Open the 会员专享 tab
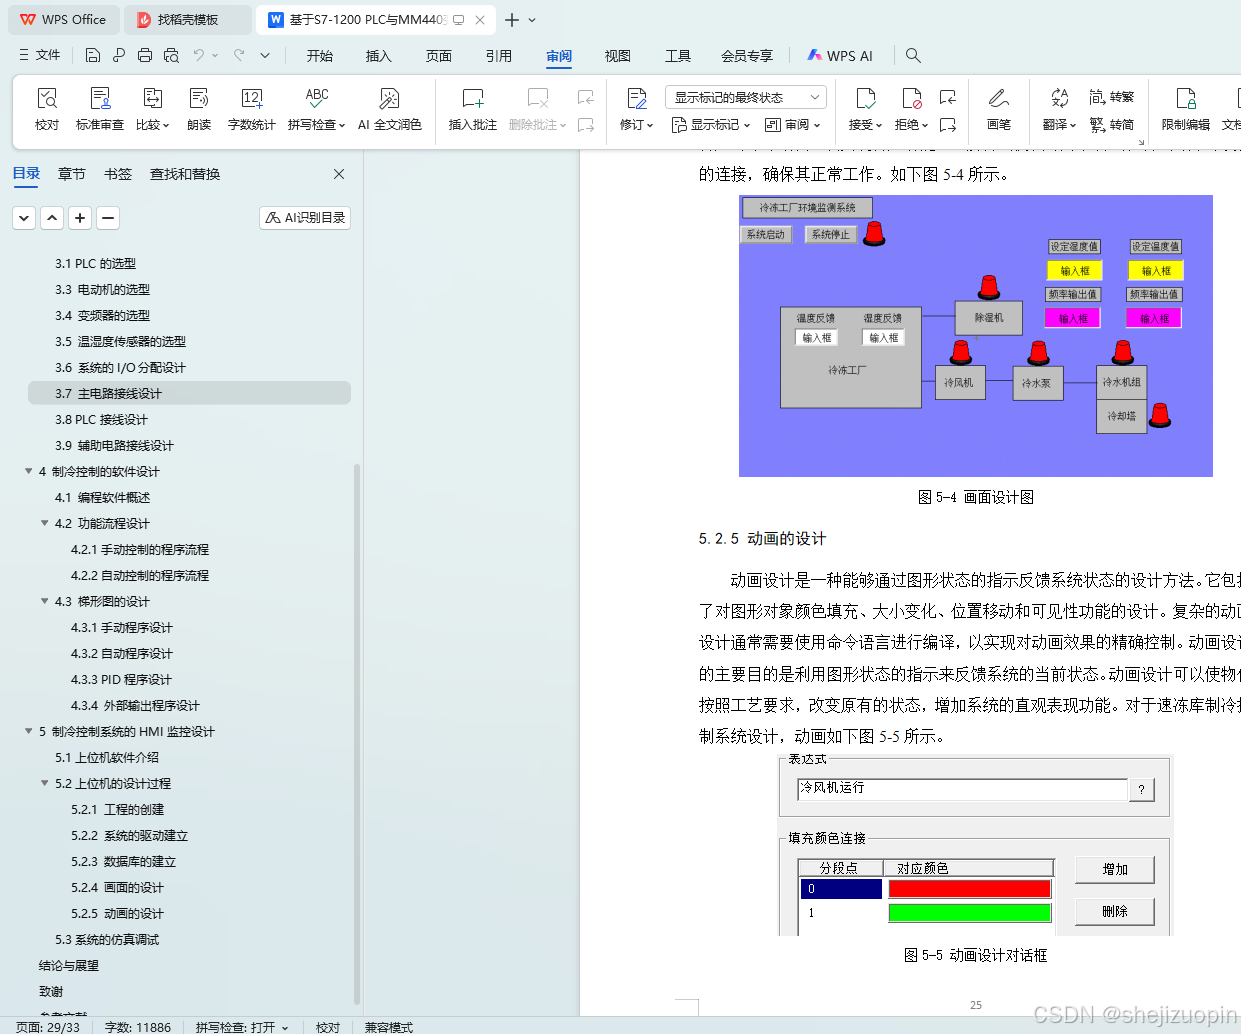The width and height of the screenshot is (1241, 1034). coord(747,56)
